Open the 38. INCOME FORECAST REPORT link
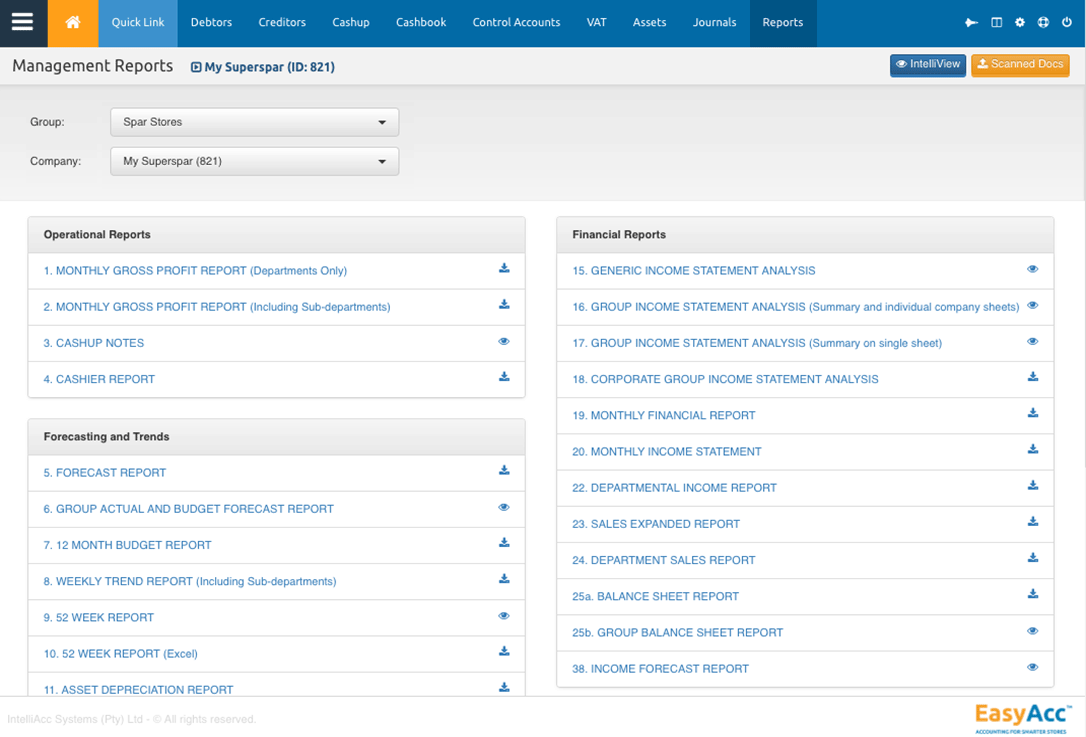The image size is (1086, 737). (x=660, y=668)
